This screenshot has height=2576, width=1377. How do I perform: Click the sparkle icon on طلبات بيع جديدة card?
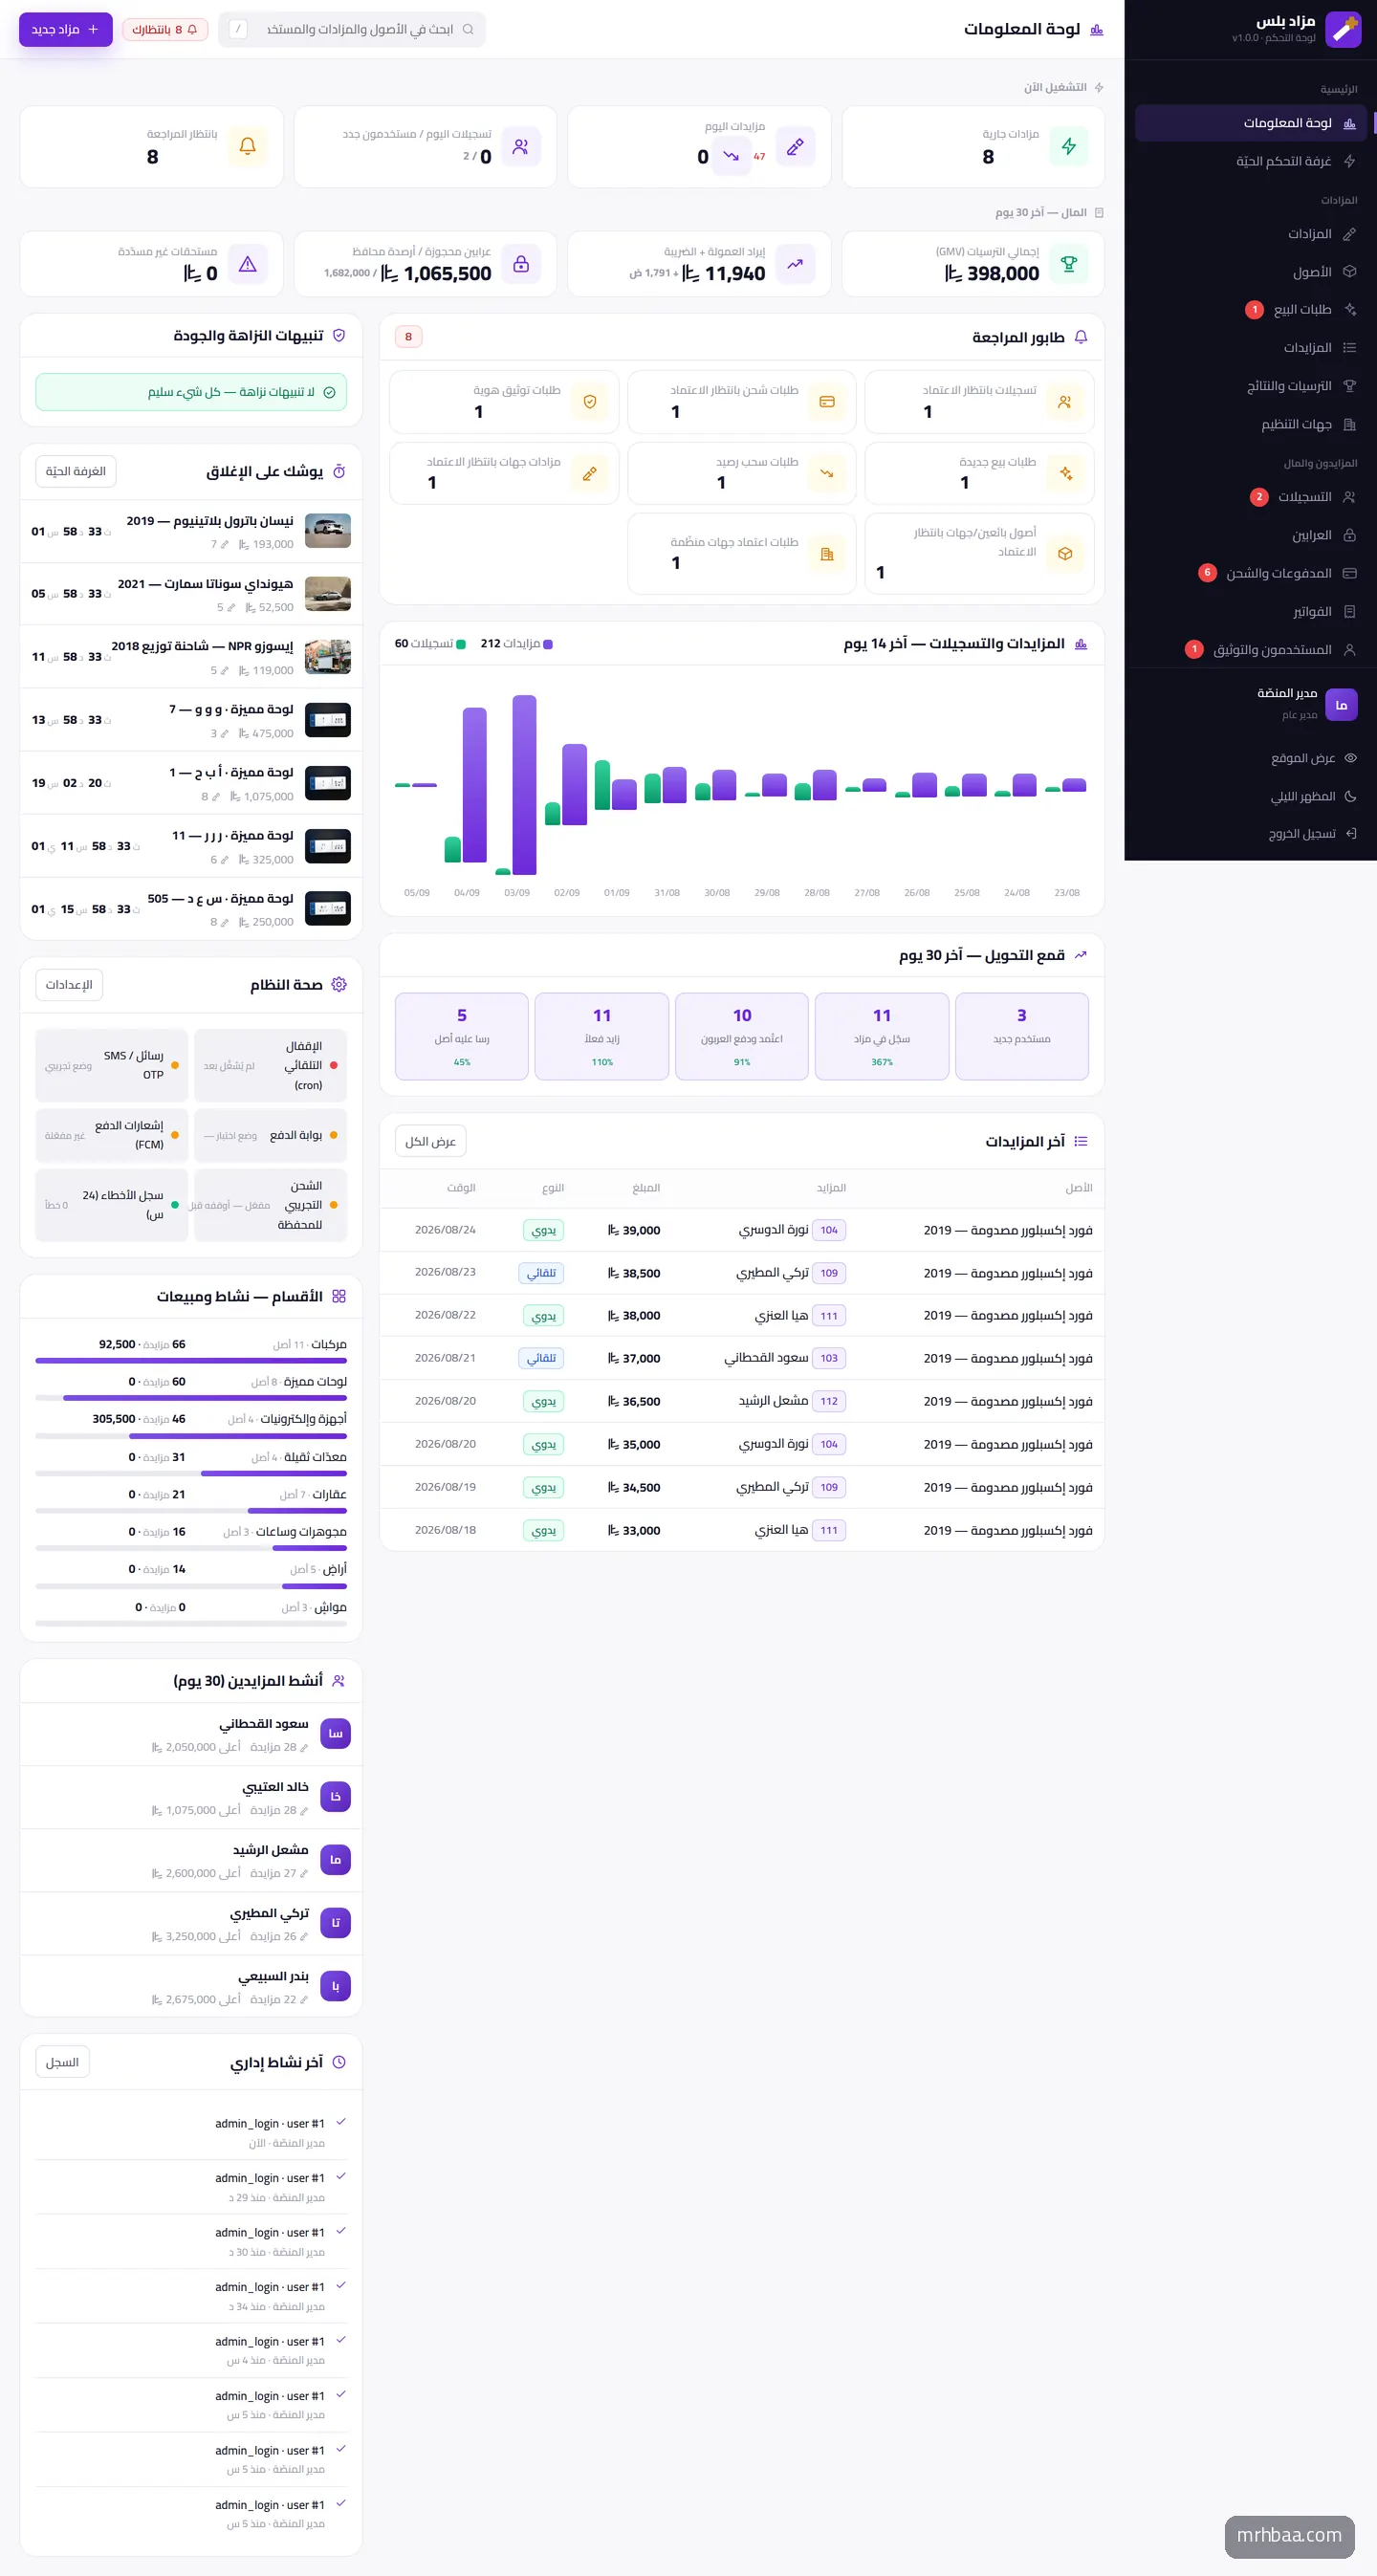pos(1065,473)
